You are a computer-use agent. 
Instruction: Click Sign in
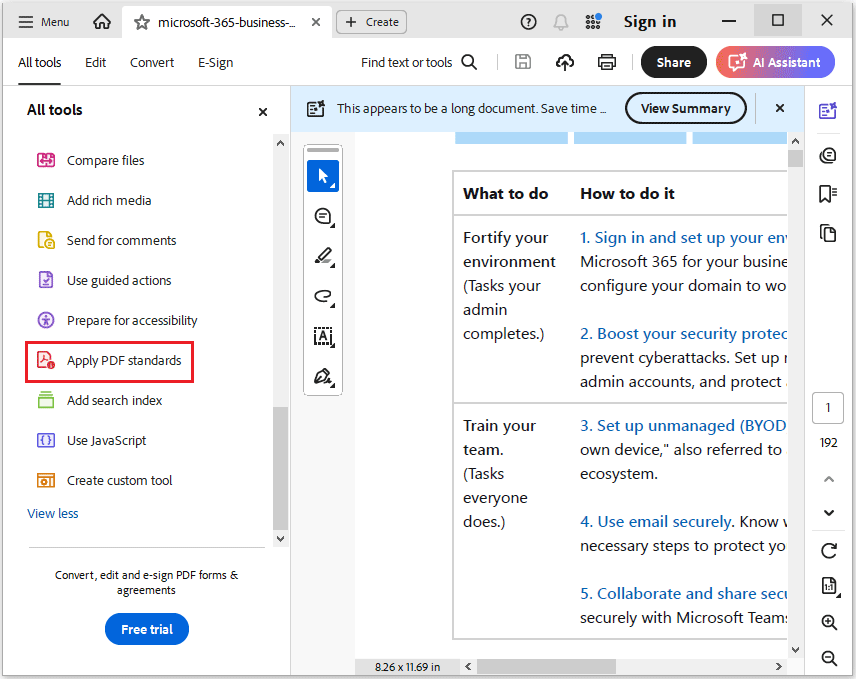tap(650, 22)
